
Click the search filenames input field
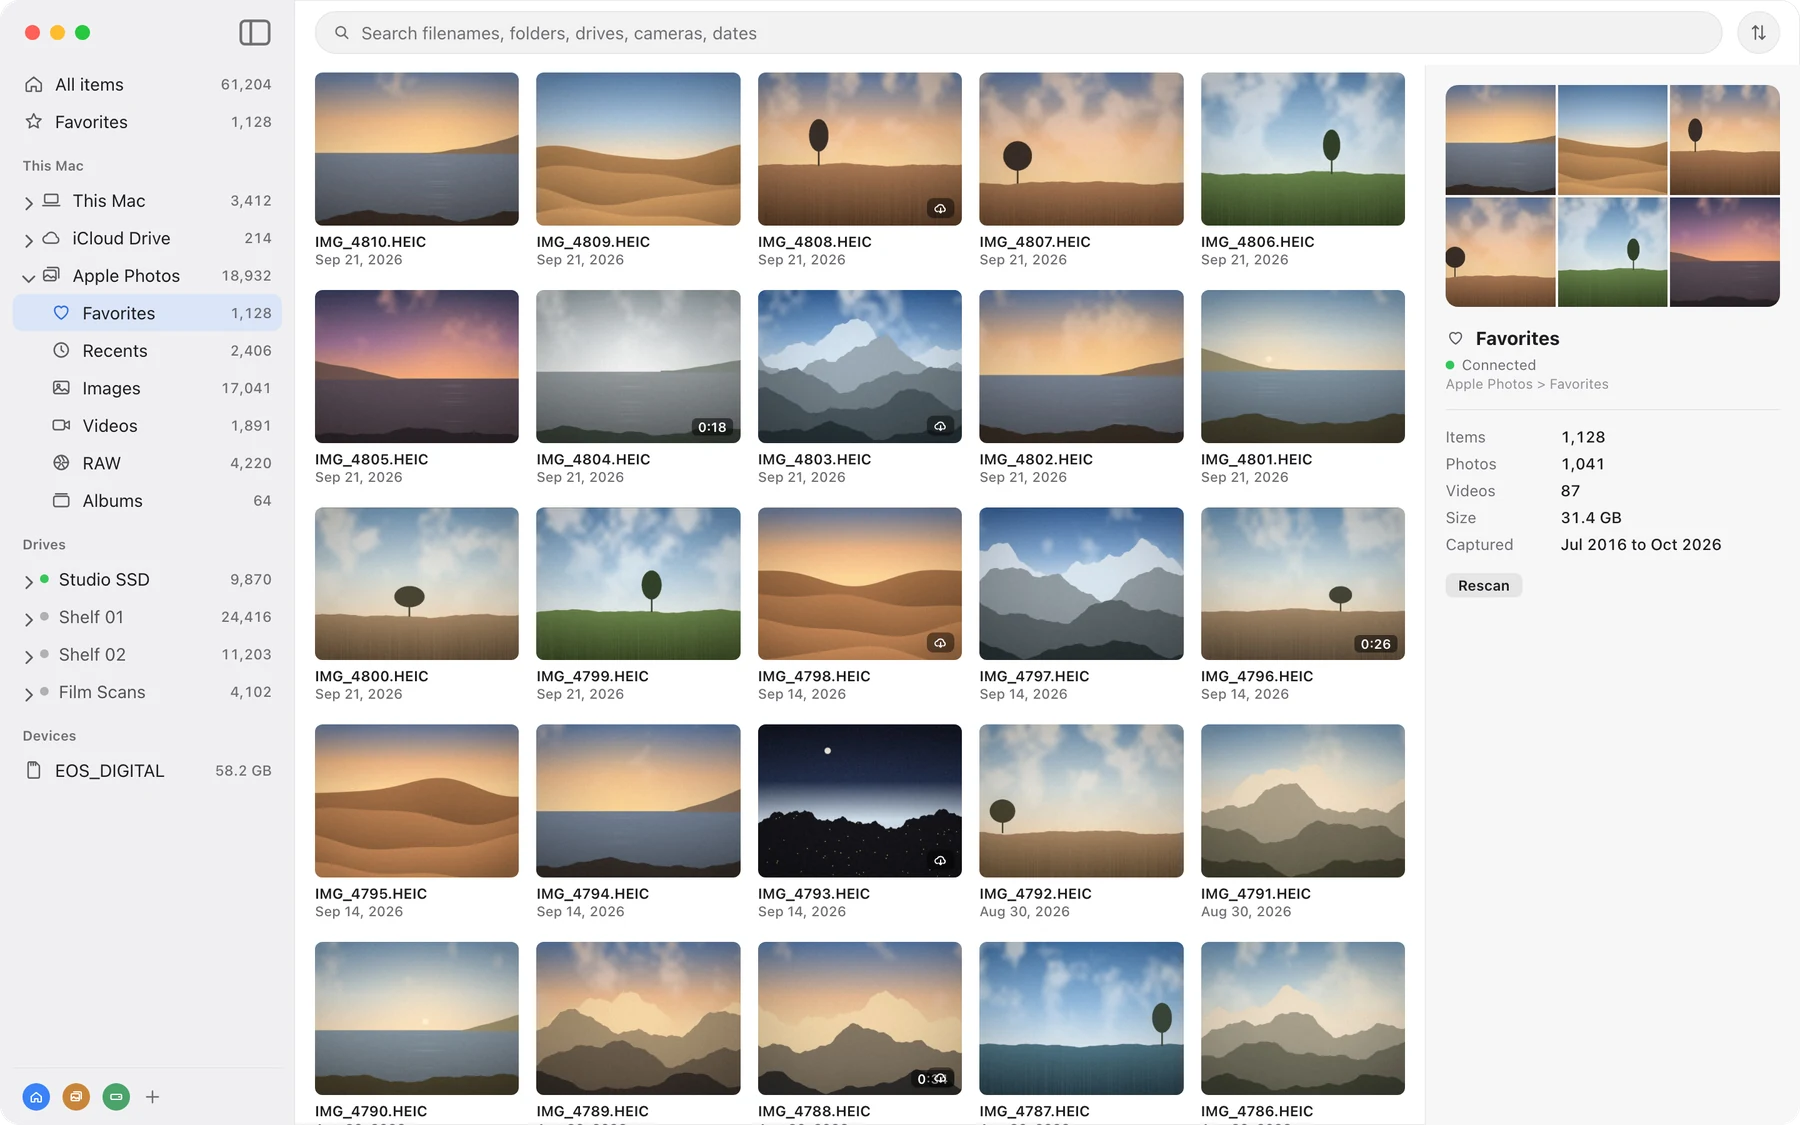coord(1018,33)
